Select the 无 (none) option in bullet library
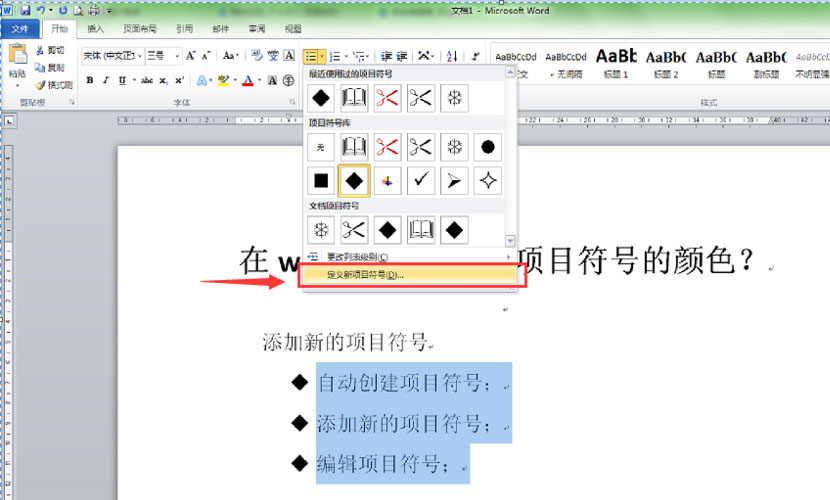Image resolution: width=830 pixels, height=500 pixels. [321, 147]
